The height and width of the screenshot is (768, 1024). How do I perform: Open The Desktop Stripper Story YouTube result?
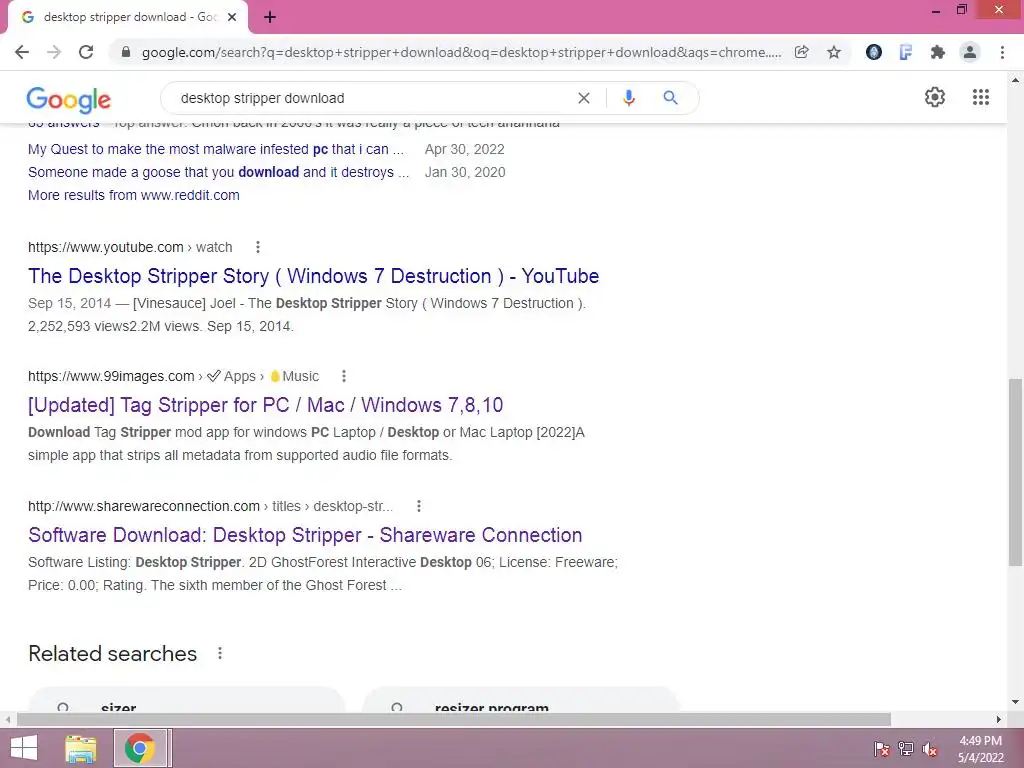tap(313, 276)
